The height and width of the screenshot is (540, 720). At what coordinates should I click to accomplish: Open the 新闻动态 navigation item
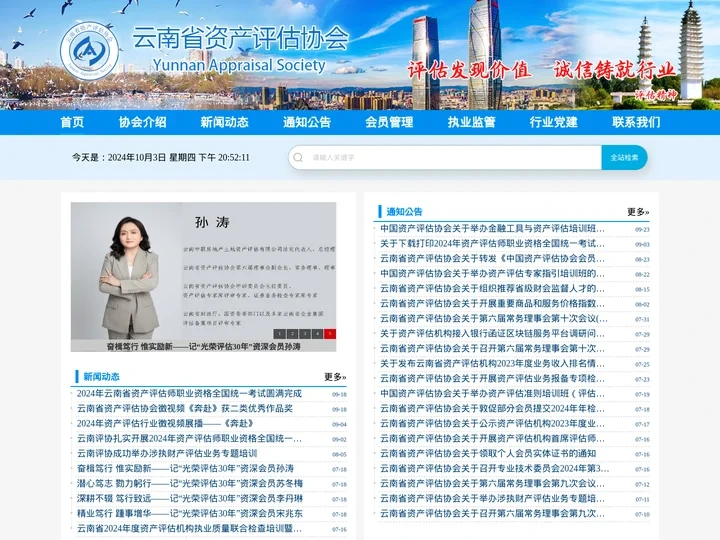[225, 122]
